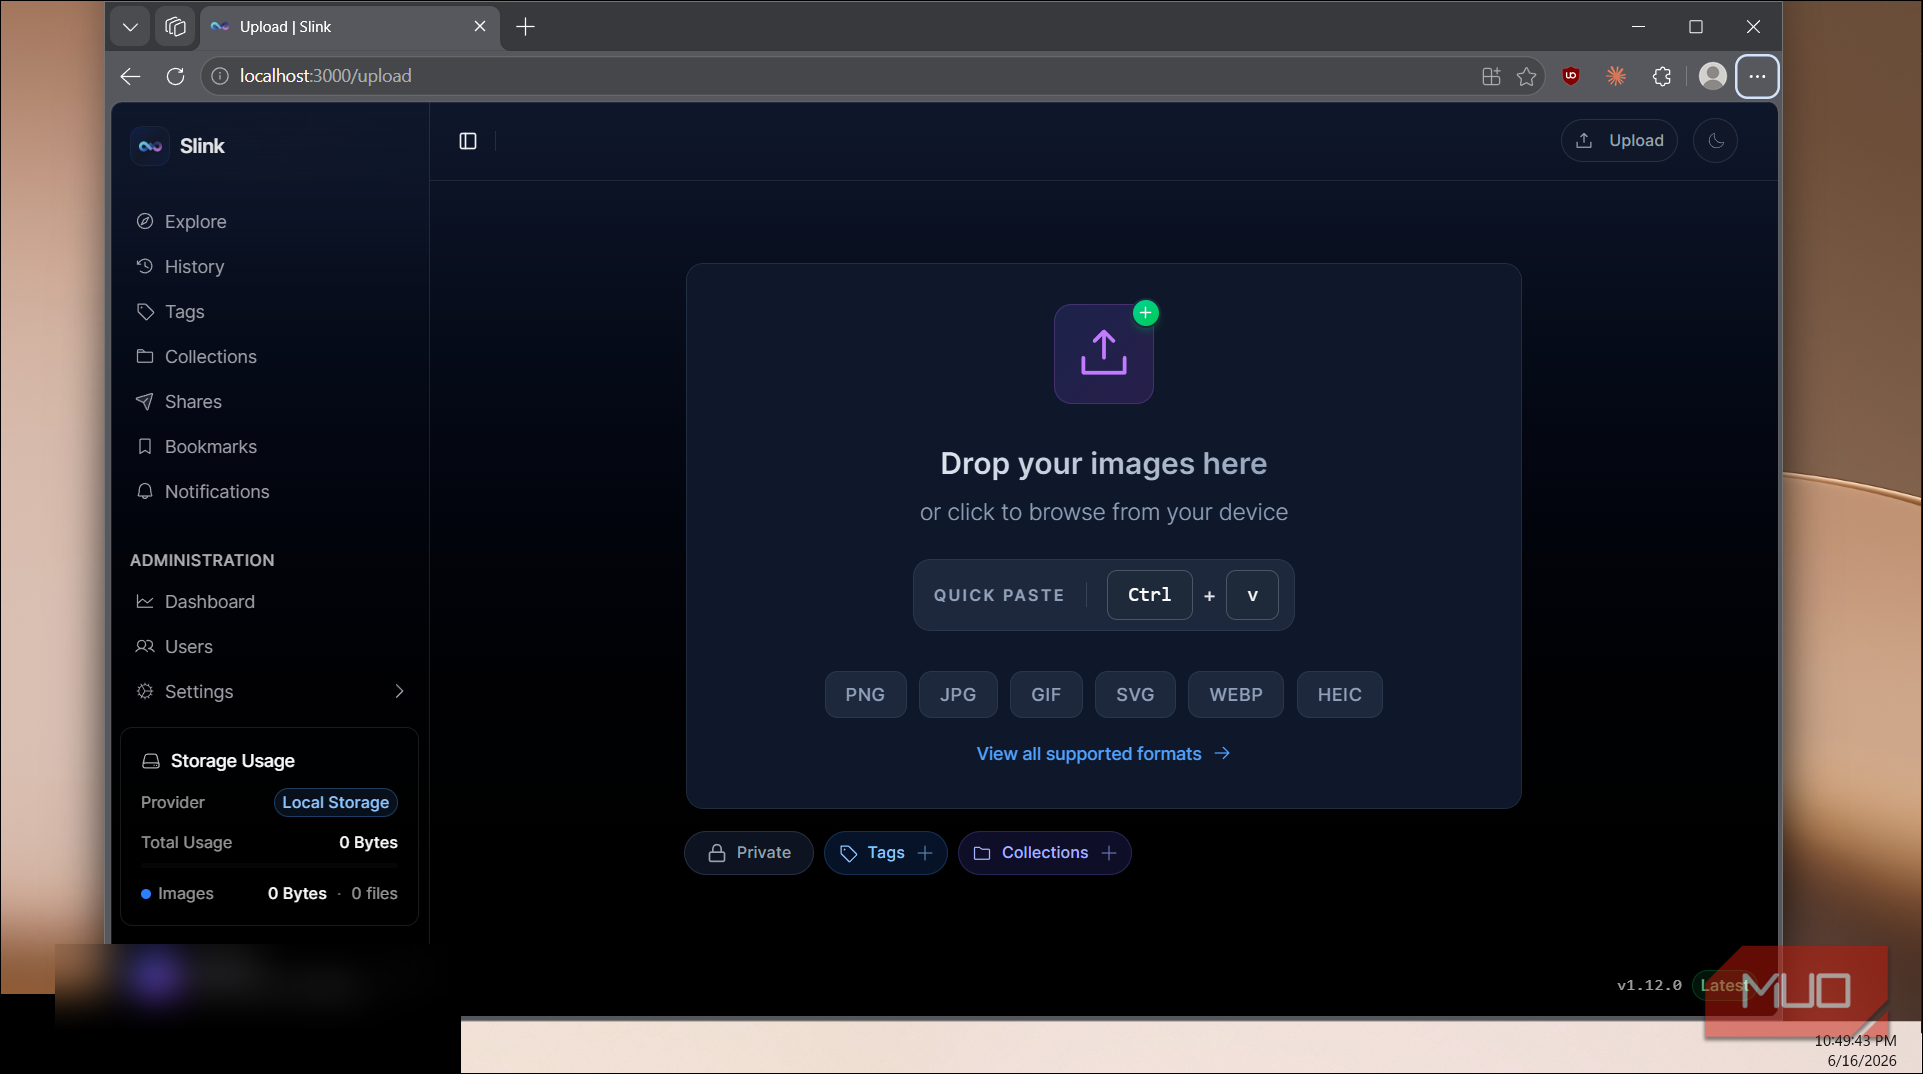Viewport: 1923px width, 1074px height.
Task: Switch theme with the moon icon
Action: (1715, 141)
